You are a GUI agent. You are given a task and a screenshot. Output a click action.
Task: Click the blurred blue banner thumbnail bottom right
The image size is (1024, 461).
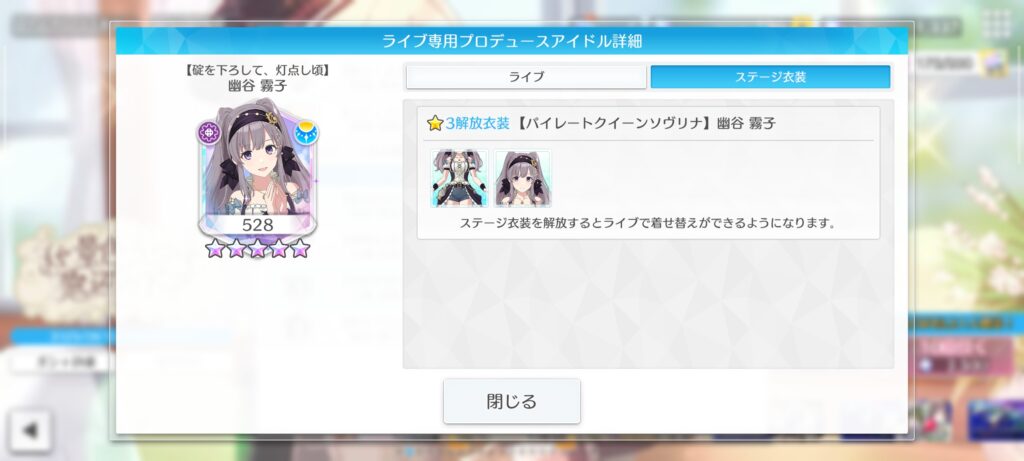click(994, 420)
